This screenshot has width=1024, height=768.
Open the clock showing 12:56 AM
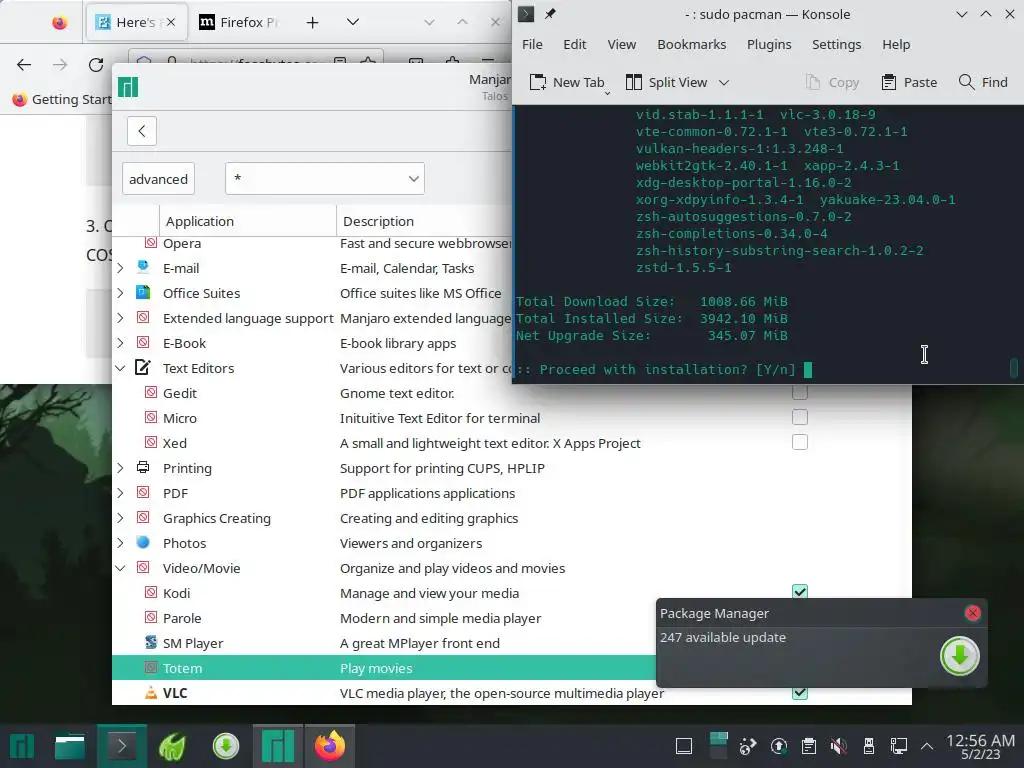pyautogui.click(x=980, y=746)
